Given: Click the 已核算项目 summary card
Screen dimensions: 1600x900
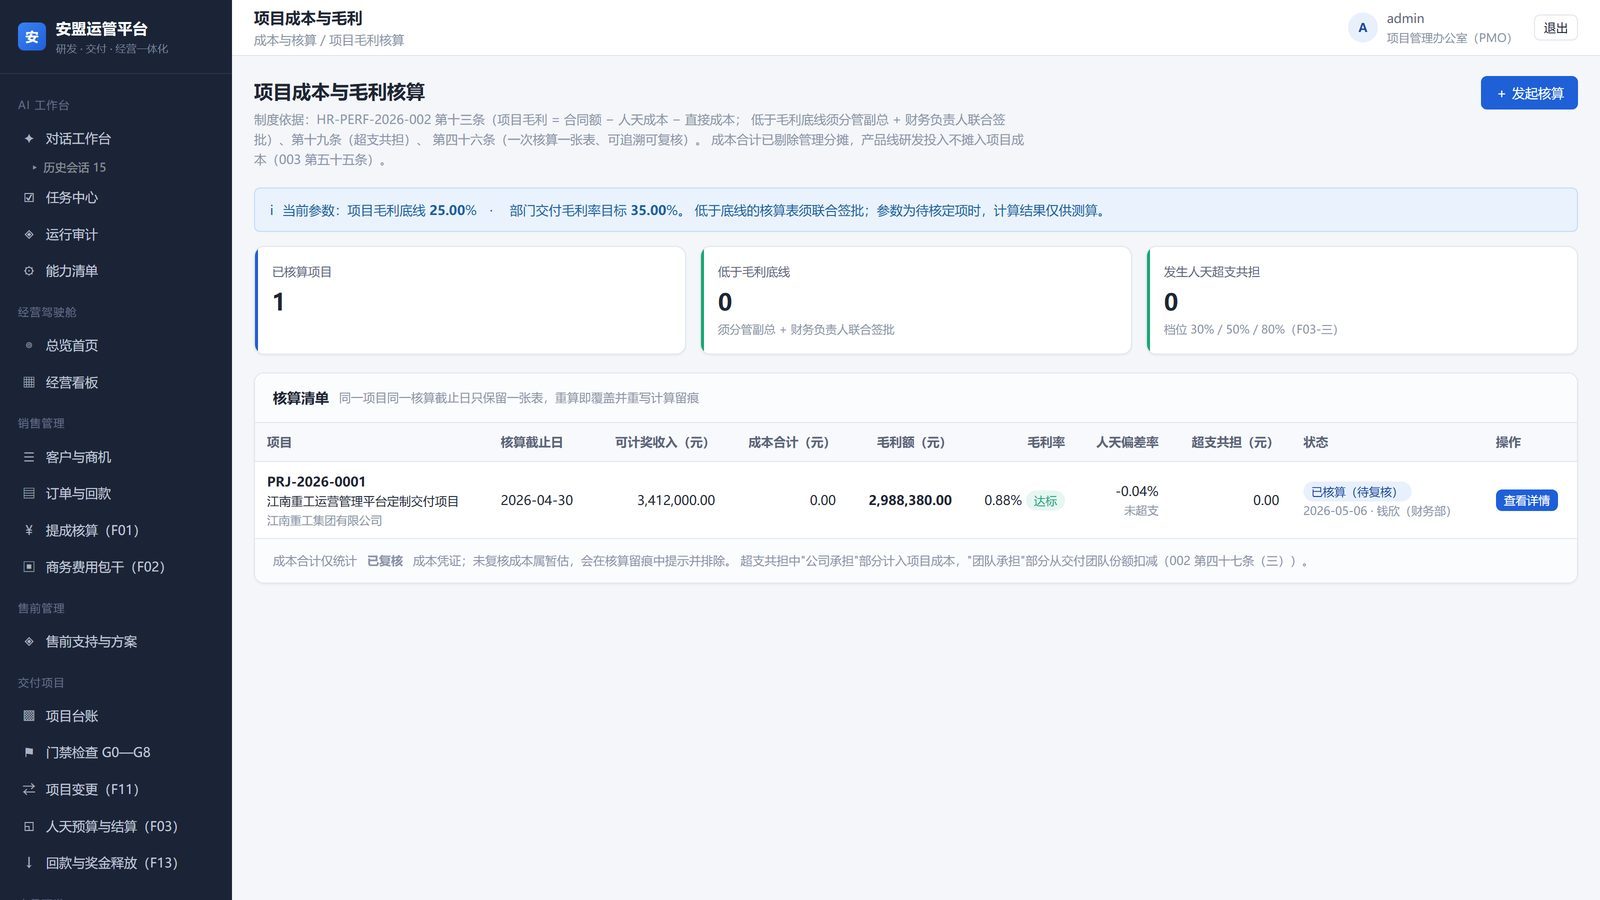Looking at the screenshot, I should 470,300.
